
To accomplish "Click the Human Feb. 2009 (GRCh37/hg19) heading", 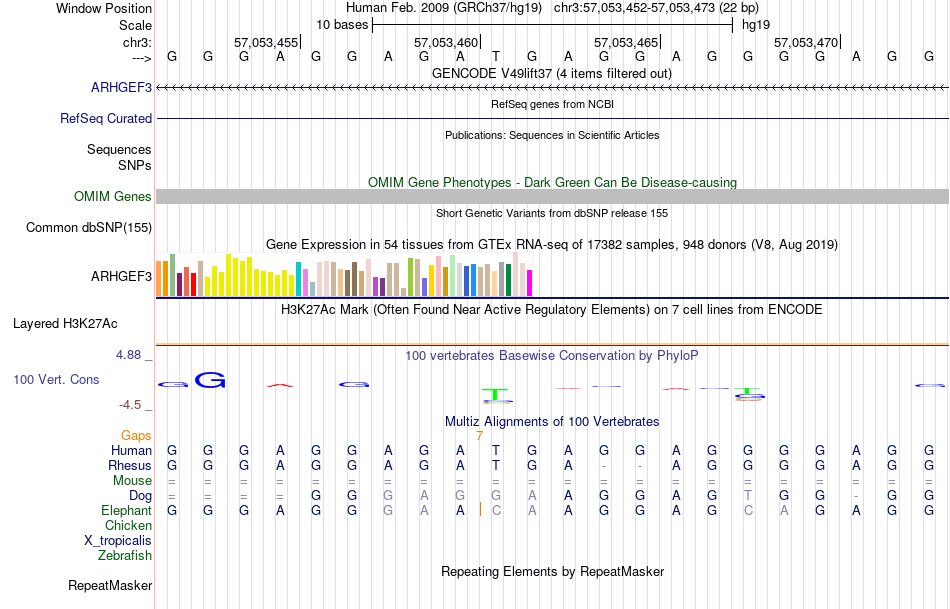I will 443,8.
